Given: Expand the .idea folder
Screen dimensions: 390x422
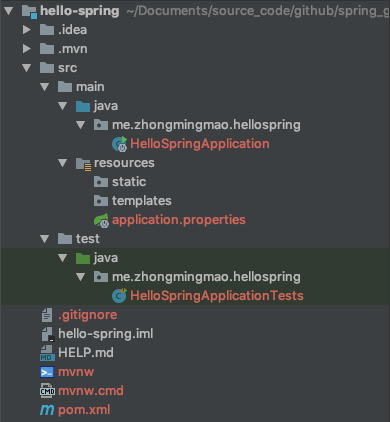Looking at the screenshot, I should 27,30.
